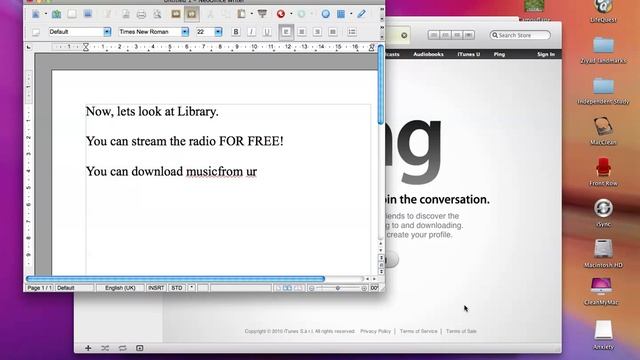This screenshot has height=360, width=640.
Task: Open the Table size arrow
Action: coord(351,14)
